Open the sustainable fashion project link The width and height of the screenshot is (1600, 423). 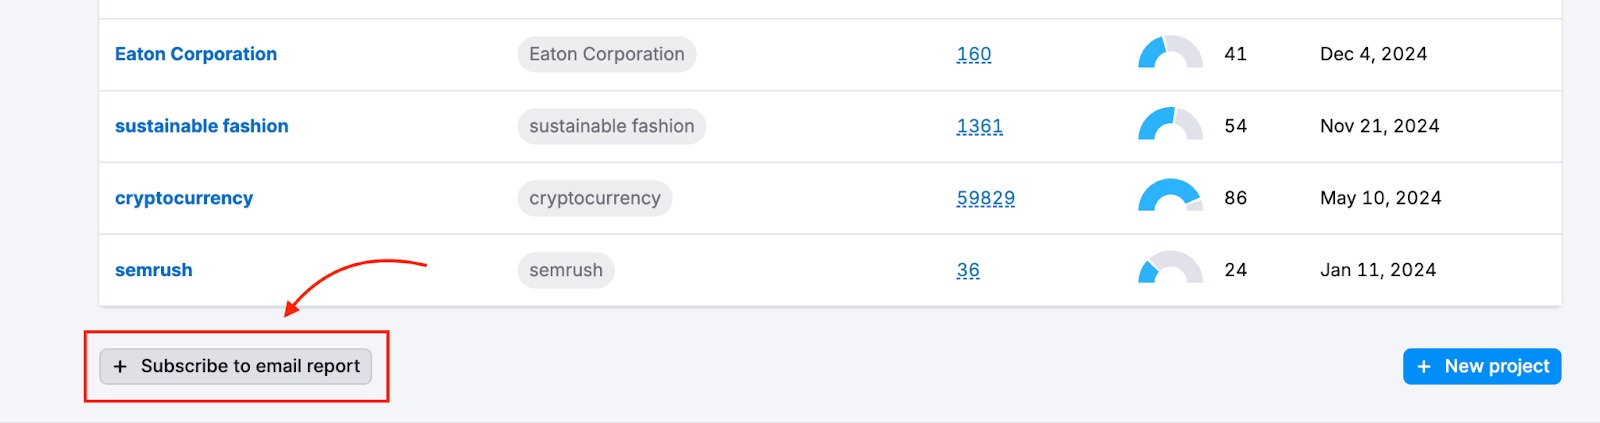pos(201,126)
